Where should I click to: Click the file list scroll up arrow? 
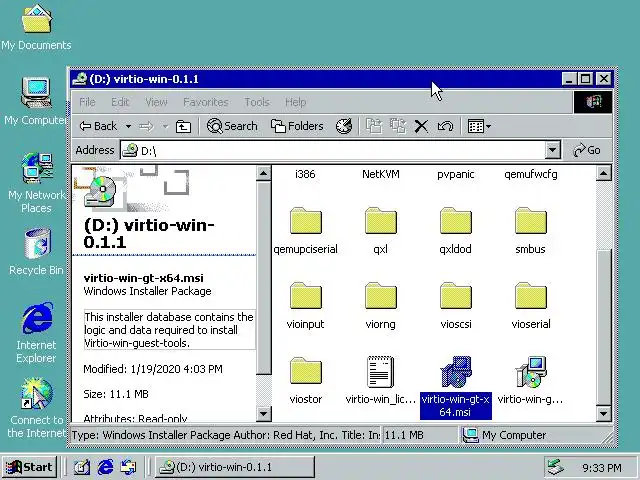pos(603,173)
